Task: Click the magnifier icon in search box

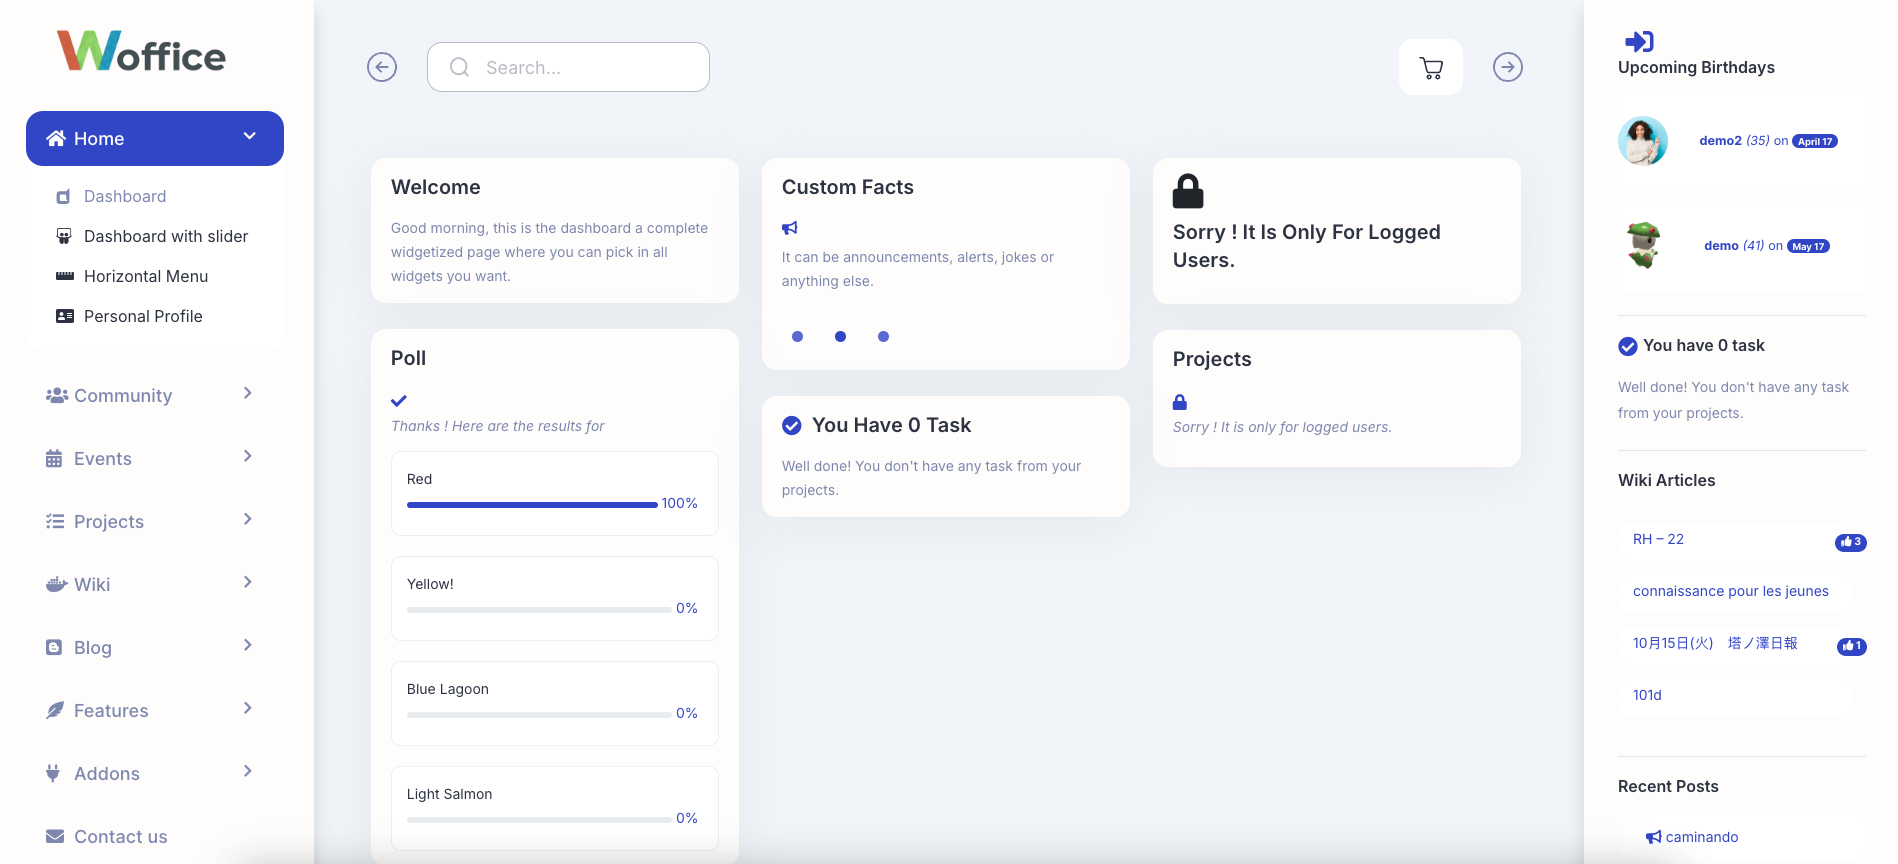Action: [459, 67]
